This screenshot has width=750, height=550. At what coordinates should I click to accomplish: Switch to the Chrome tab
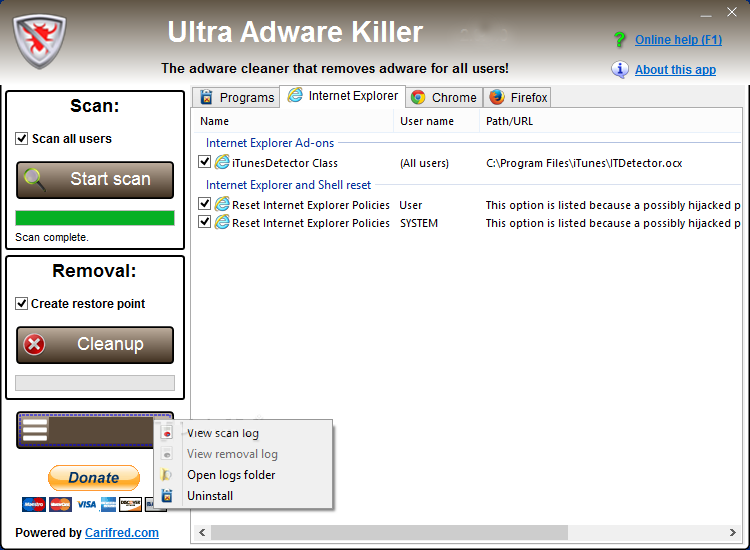[x=444, y=98]
